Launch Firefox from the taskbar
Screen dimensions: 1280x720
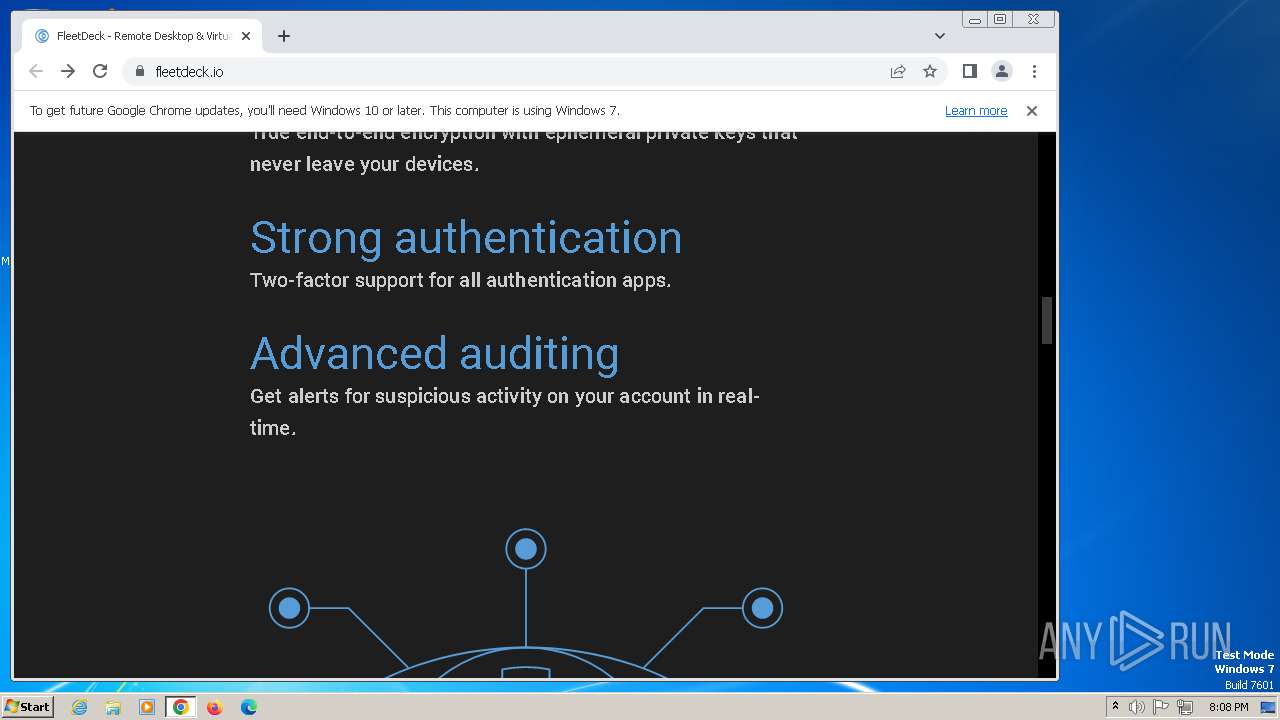(x=214, y=707)
